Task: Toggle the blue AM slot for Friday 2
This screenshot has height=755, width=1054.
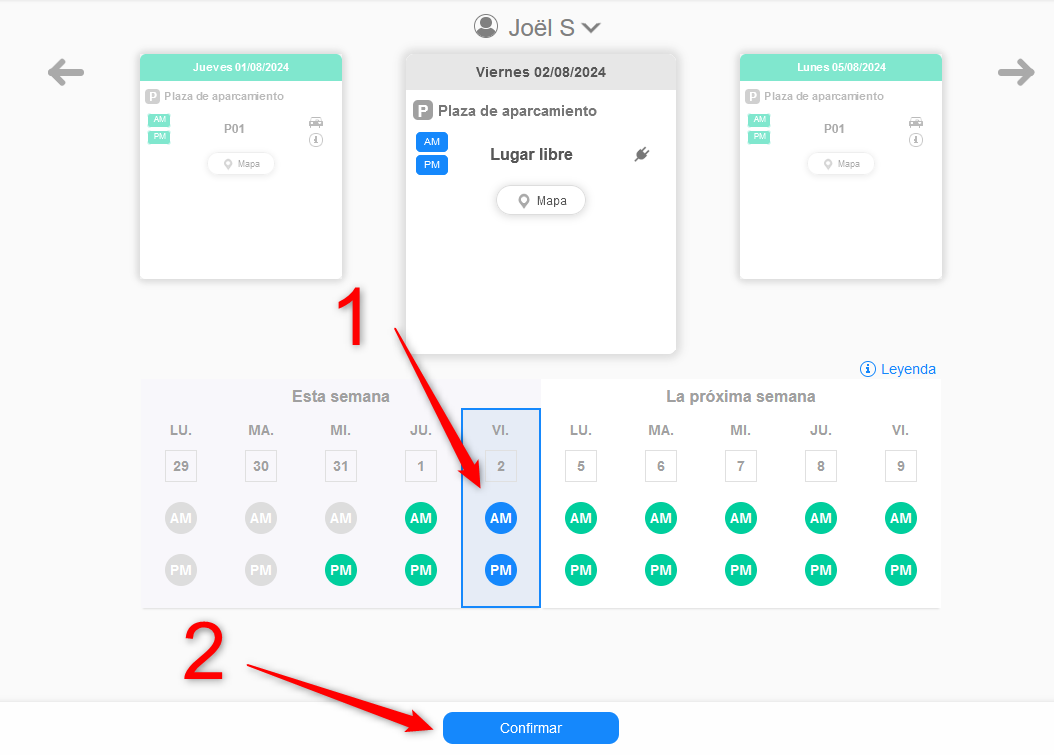Action: (501, 518)
